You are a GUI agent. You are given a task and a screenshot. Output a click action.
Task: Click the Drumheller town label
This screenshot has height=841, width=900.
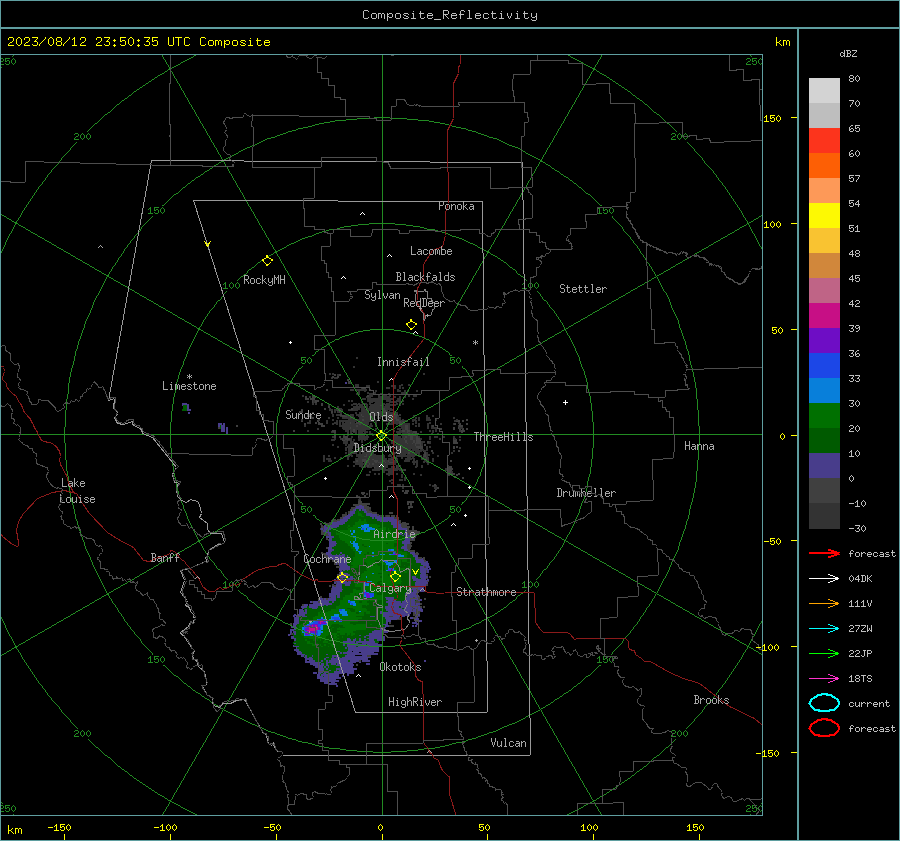[x=586, y=493]
